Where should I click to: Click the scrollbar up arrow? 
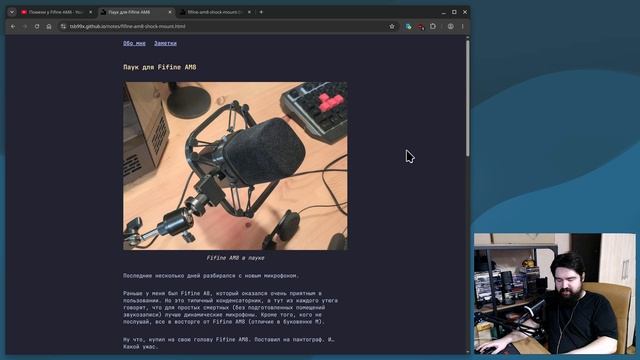click(x=468, y=38)
